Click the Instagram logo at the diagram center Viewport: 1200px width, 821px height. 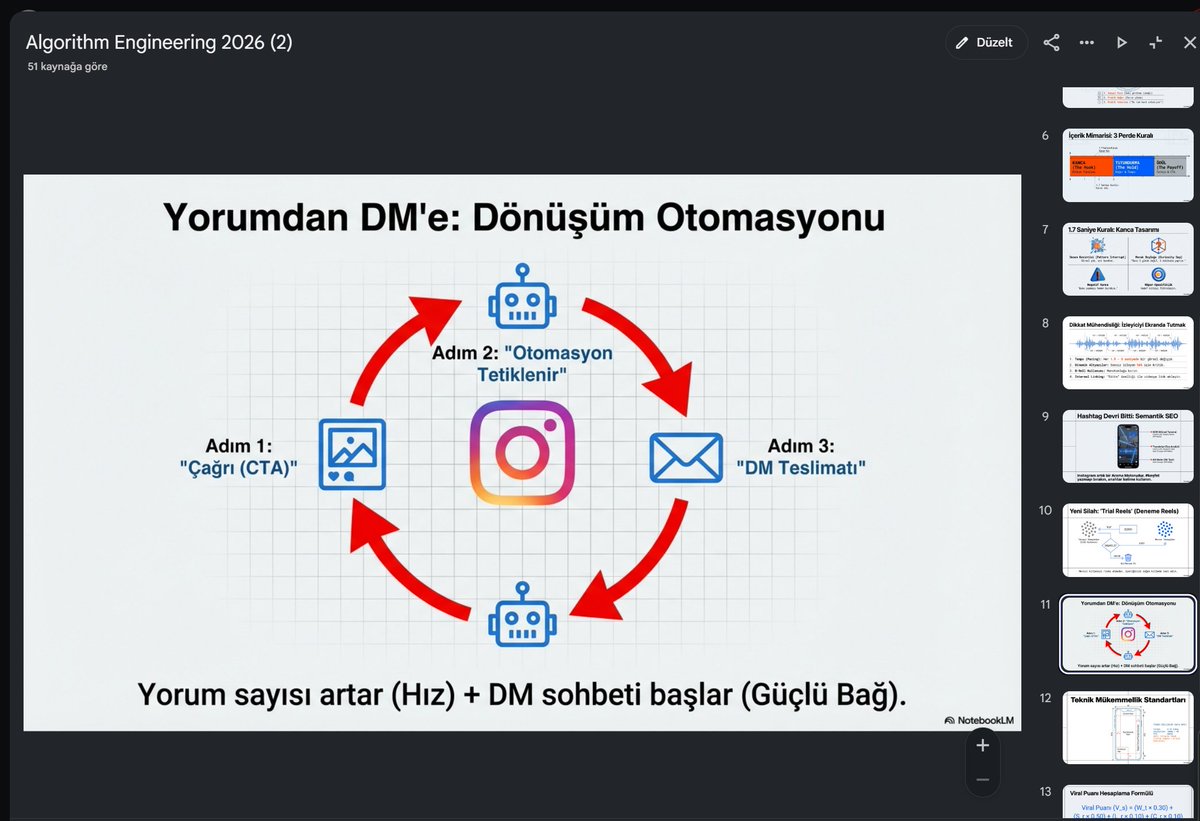tap(522, 452)
